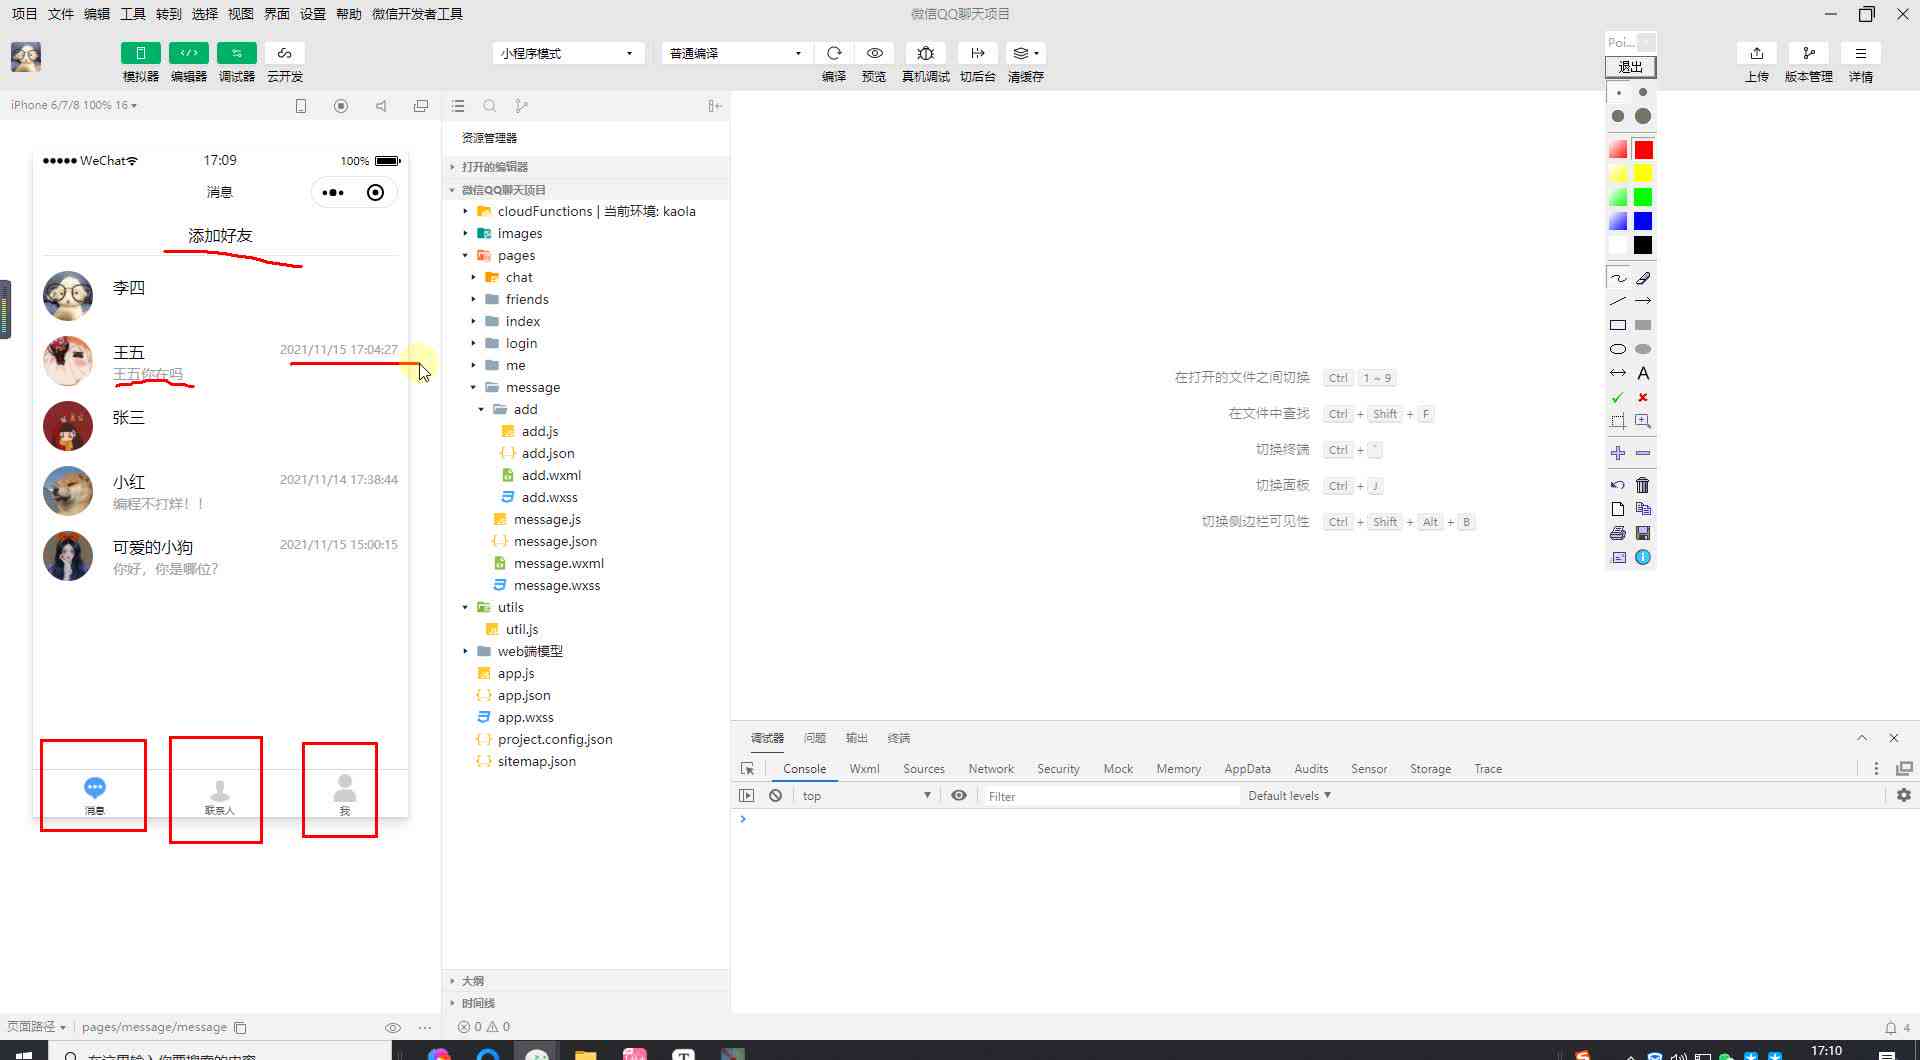The width and height of the screenshot is (1920, 1060).
Task: Select the text tool A in annotation toolbar
Action: (x=1643, y=373)
